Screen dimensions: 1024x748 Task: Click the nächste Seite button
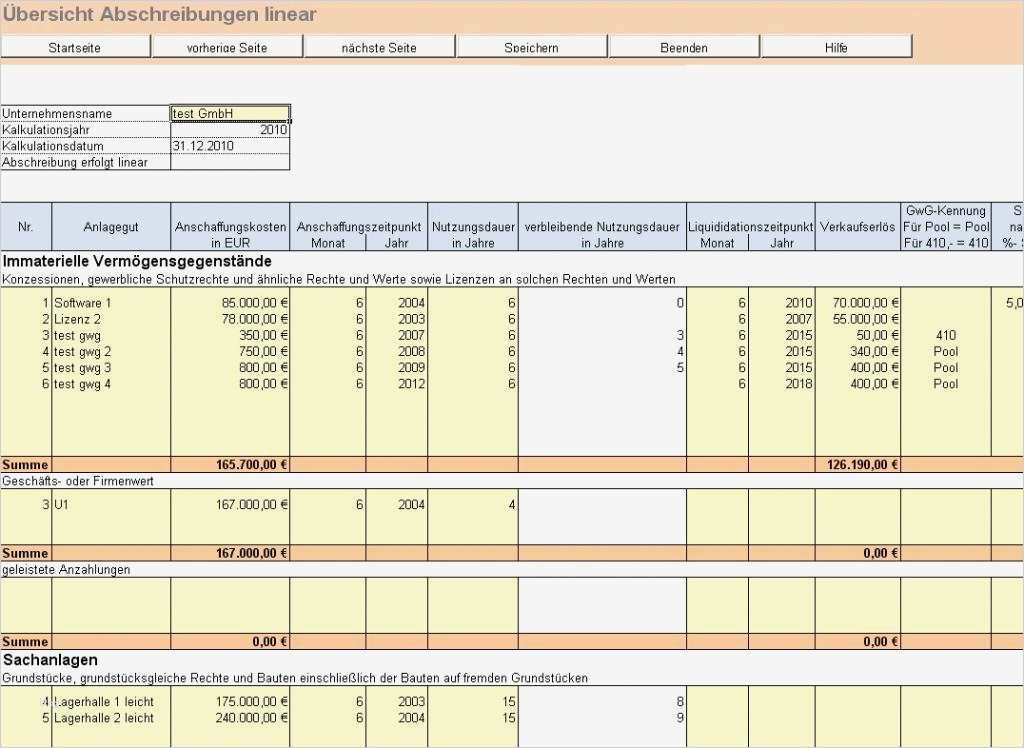coord(380,45)
